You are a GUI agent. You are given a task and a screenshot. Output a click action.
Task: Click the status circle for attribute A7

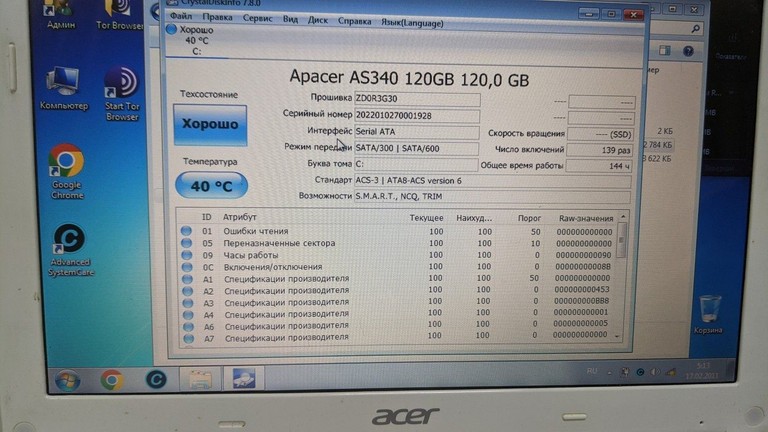click(189, 338)
